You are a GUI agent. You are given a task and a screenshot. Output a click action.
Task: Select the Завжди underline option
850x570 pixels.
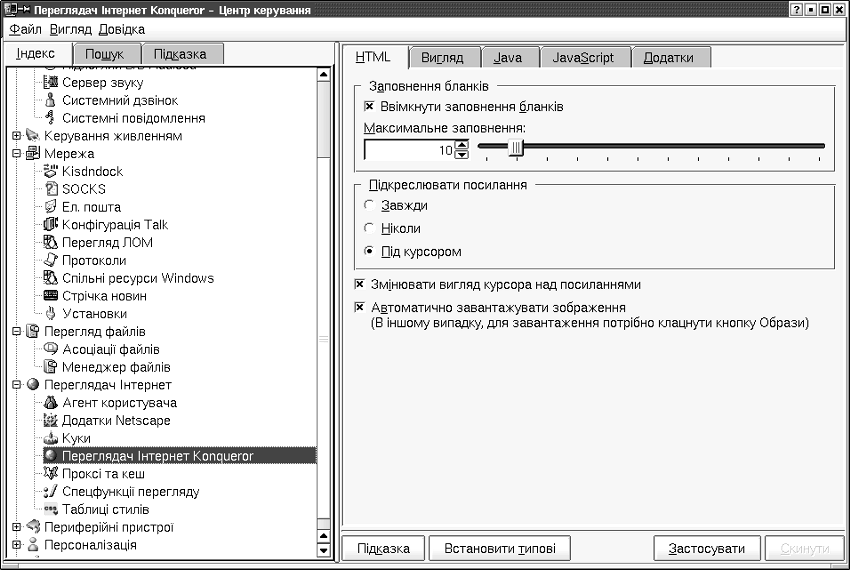[x=369, y=205]
